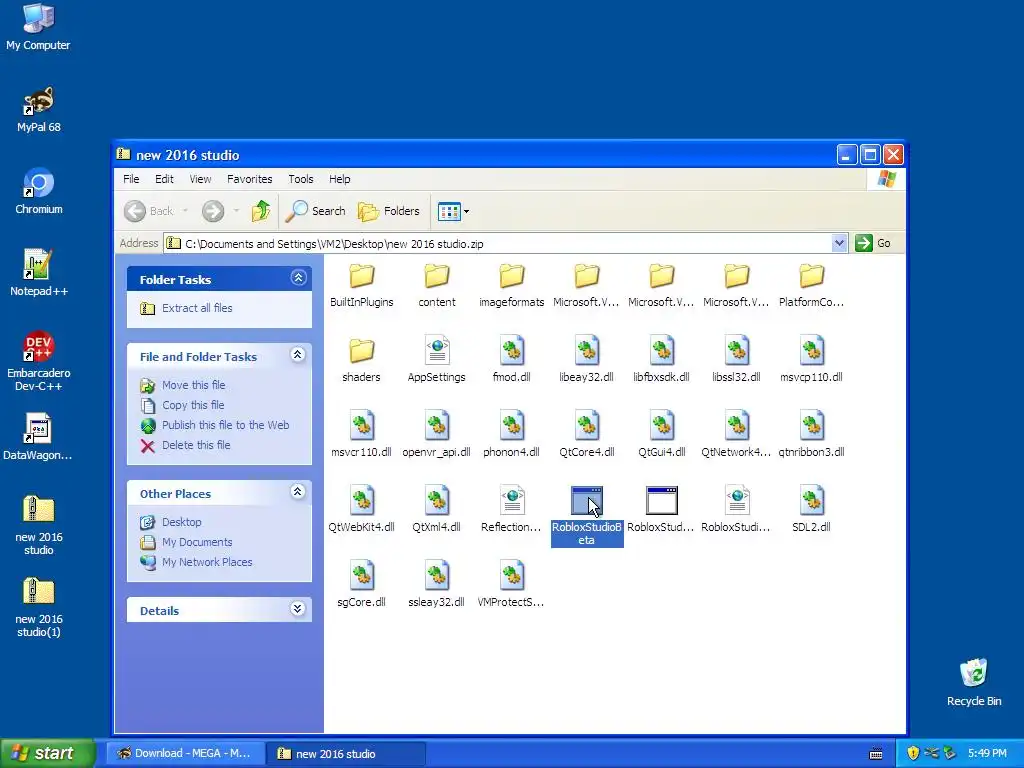1024x768 pixels.
Task: Expand the Details panel
Action: (298, 609)
